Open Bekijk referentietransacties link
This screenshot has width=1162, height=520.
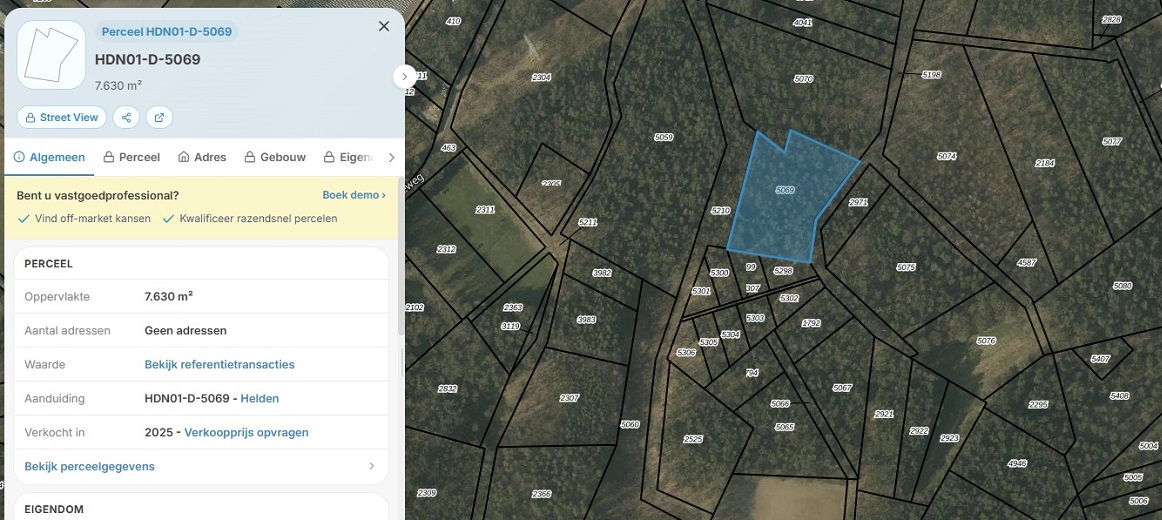(x=219, y=364)
